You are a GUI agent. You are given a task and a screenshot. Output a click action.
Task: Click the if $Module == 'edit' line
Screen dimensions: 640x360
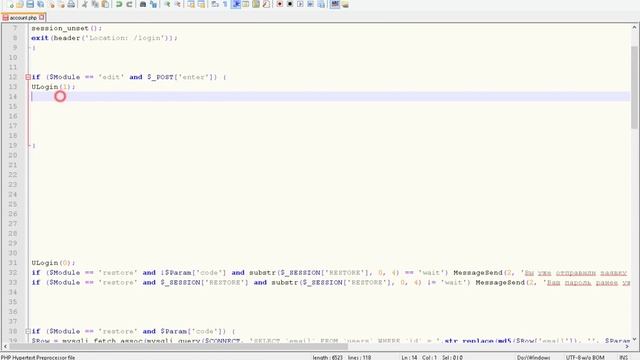(129, 77)
